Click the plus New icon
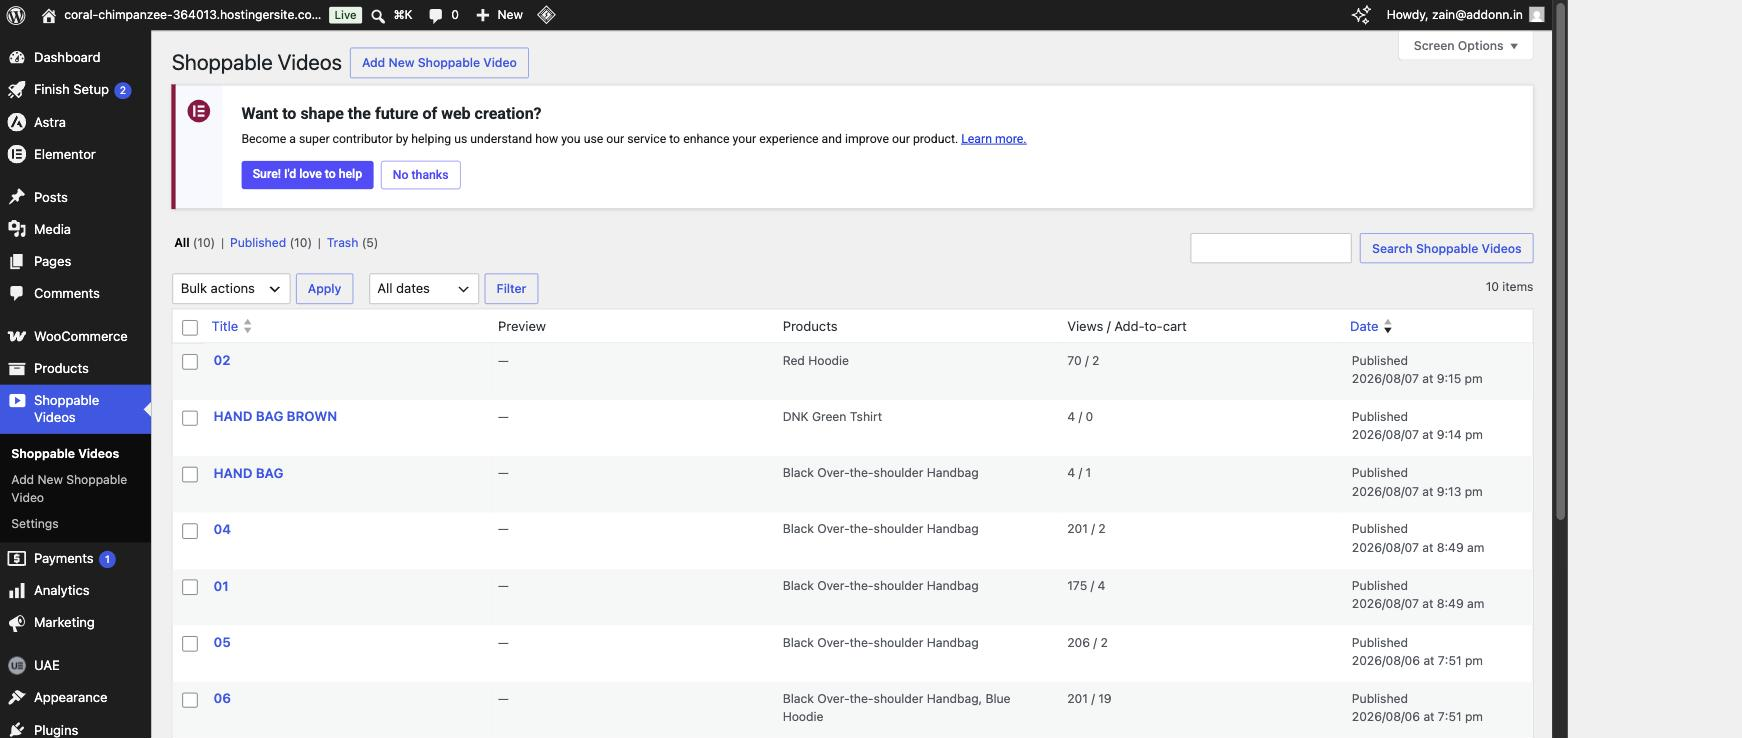 click(482, 15)
